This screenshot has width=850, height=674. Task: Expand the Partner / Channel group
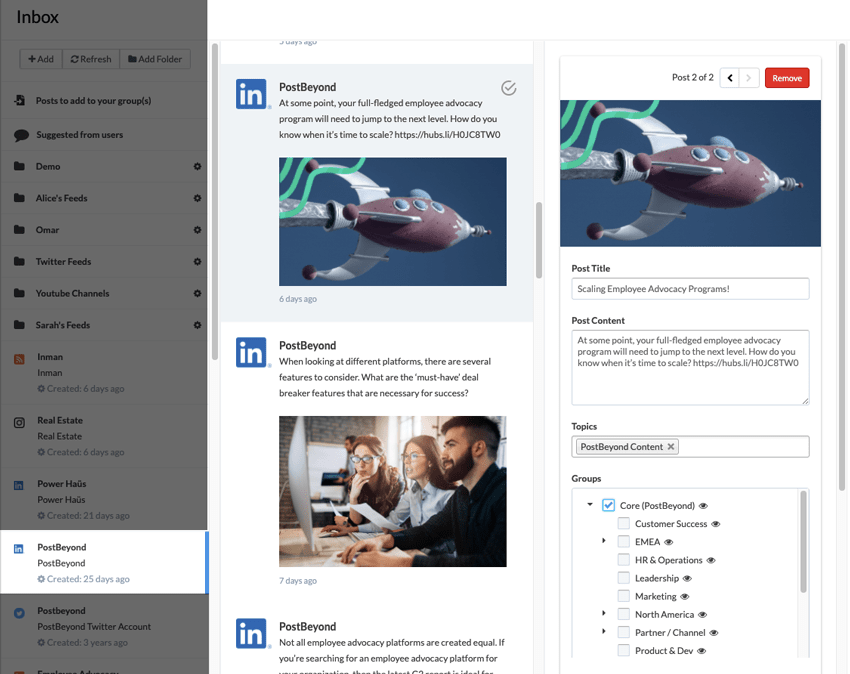pos(604,631)
